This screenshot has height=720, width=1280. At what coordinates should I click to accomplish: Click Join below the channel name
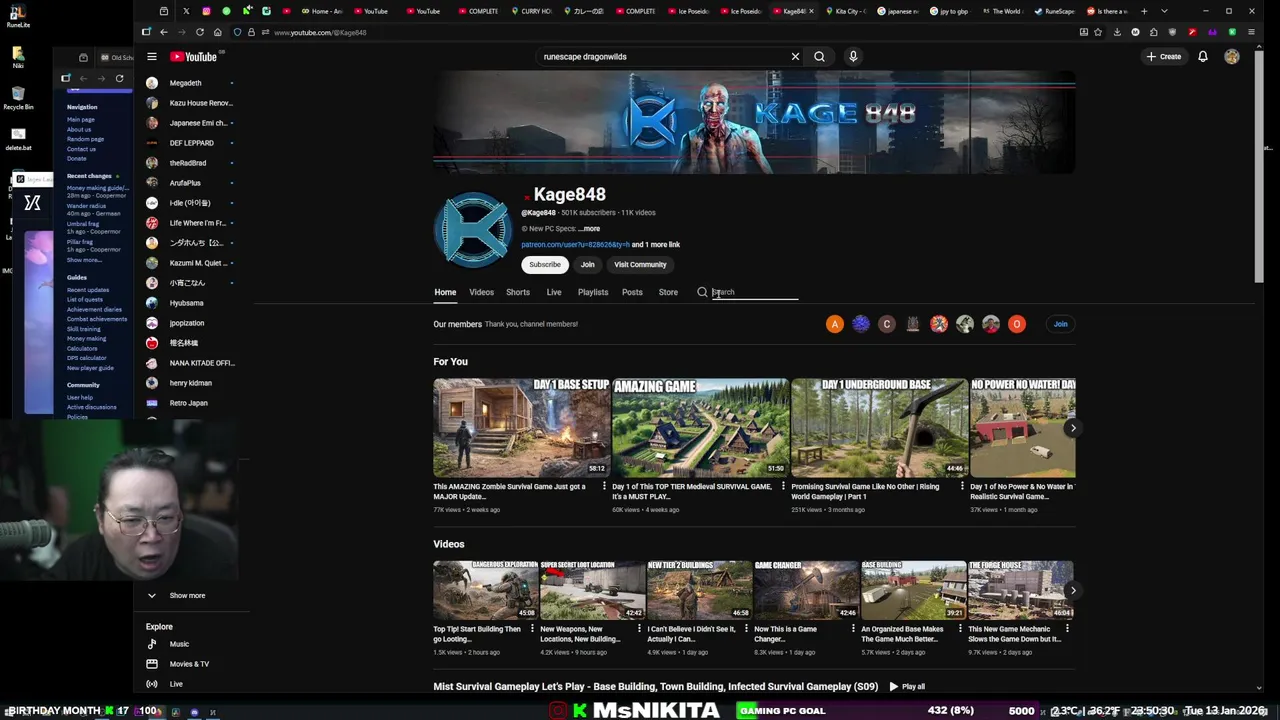588,265
